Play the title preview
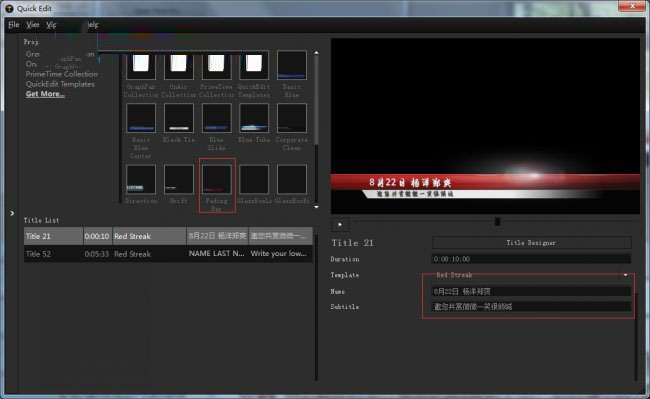The height and width of the screenshot is (399, 650). pos(340,224)
